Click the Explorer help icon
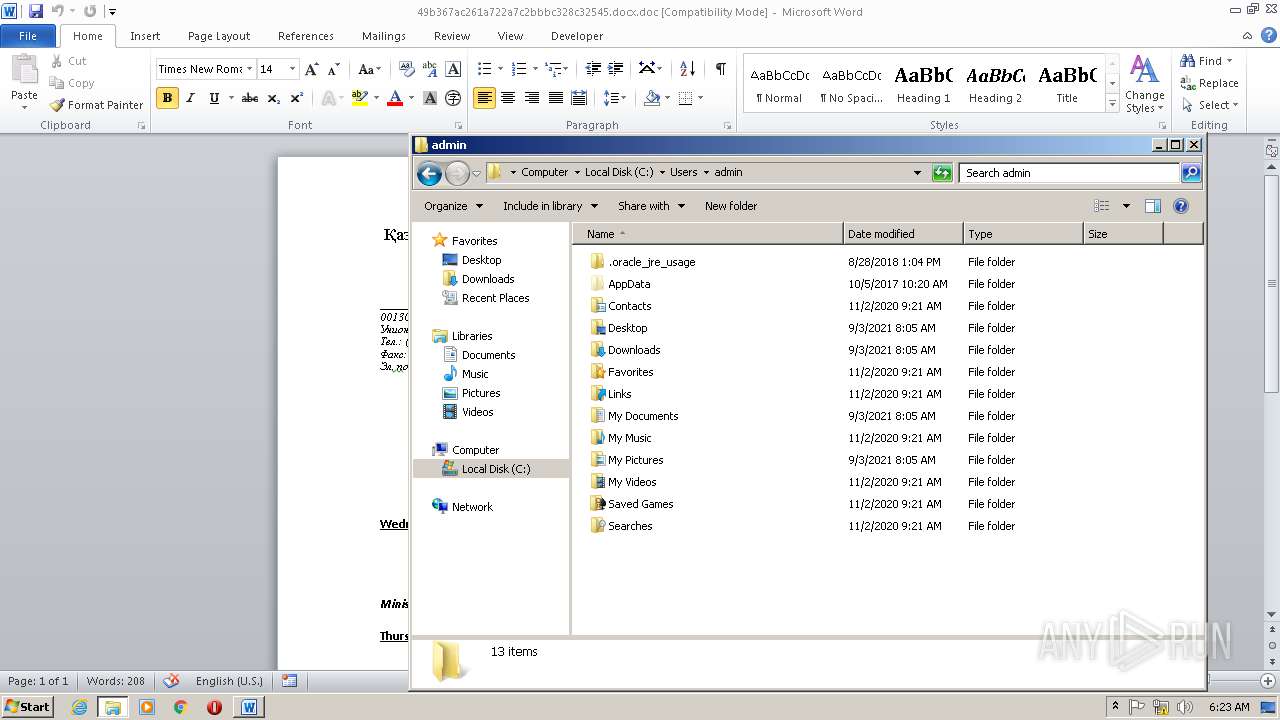Screen dimensions: 1280x720 pyautogui.click(x=1181, y=206)
